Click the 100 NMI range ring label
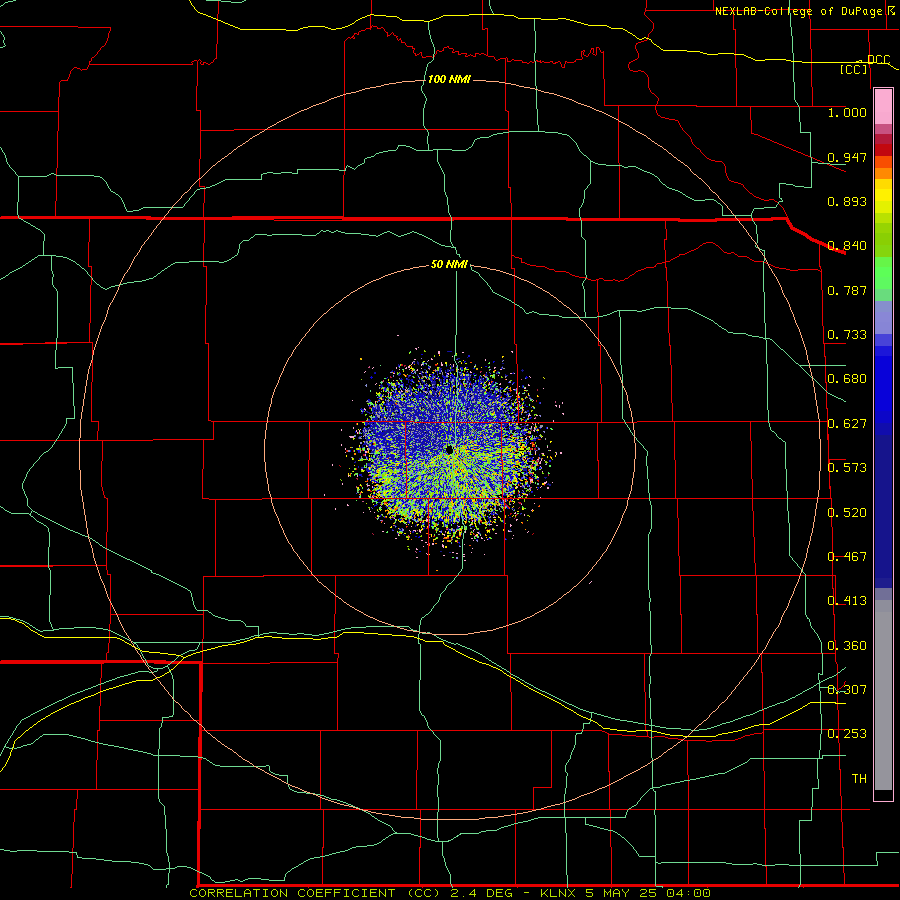Viewport: 900px width, 900px height. coord(449,79)
